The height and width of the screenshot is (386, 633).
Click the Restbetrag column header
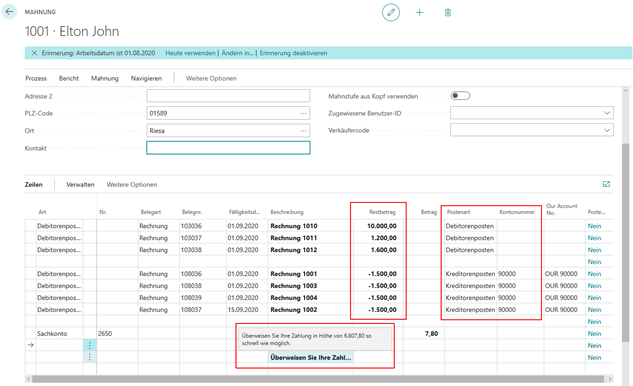(x=382, y=212)
